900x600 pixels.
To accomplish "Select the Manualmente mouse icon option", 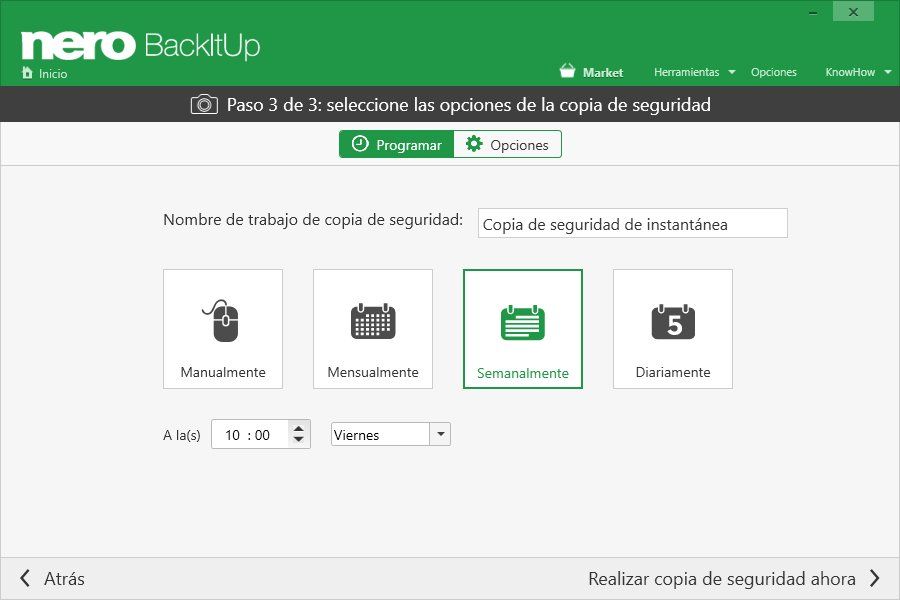I will pyautogui.click(x=223, y=329).
